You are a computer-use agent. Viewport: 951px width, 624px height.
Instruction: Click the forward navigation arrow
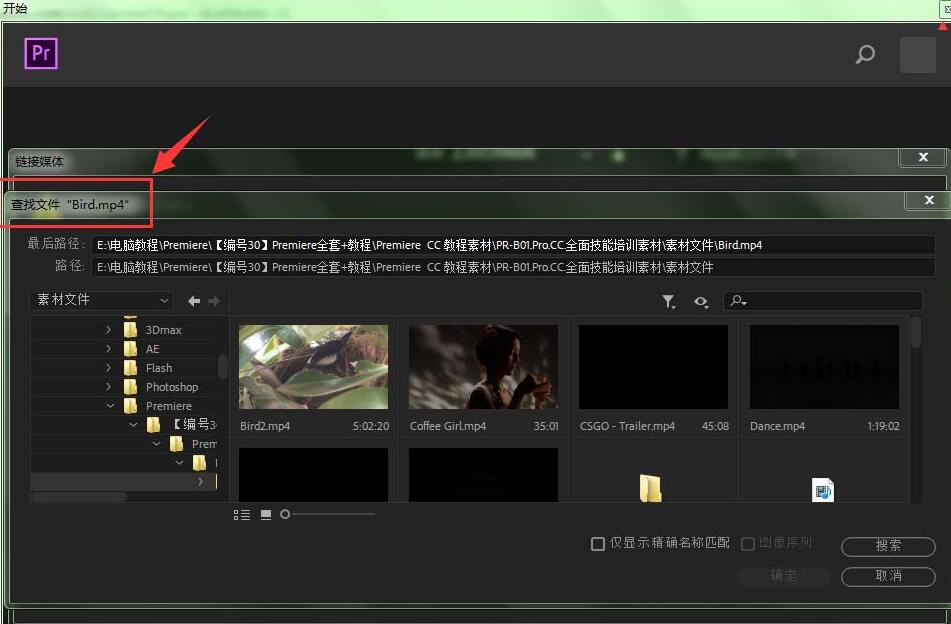point(212,299)
